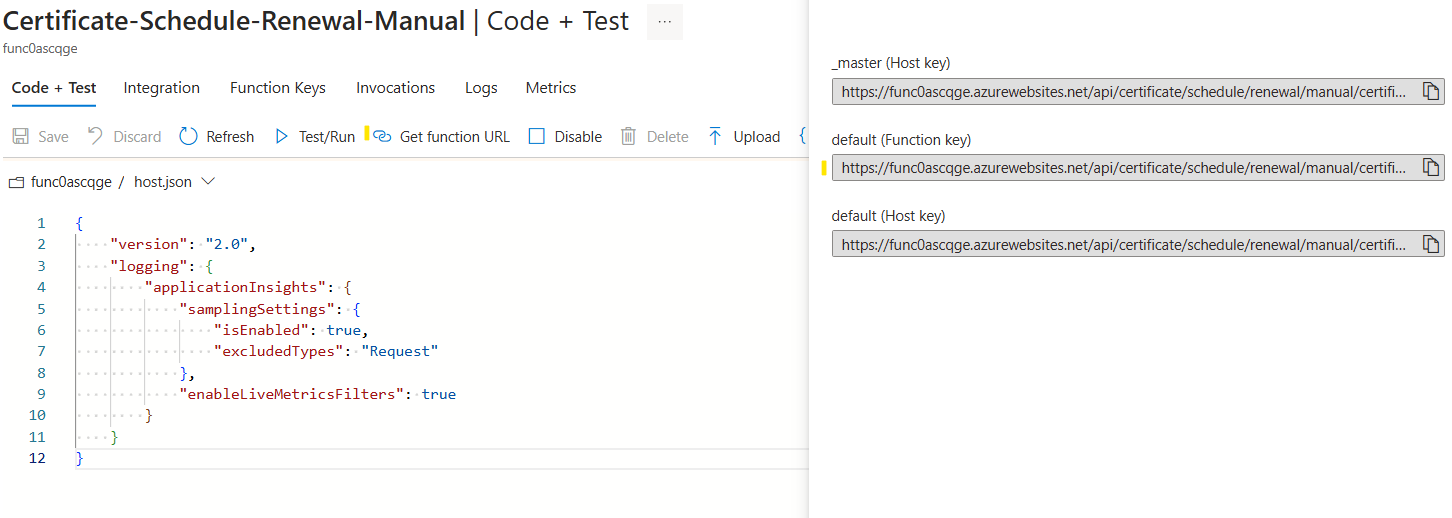Click the "logging" key on line 3
The width and height of the screenshot is (1452, 518).
pos(149,266)
